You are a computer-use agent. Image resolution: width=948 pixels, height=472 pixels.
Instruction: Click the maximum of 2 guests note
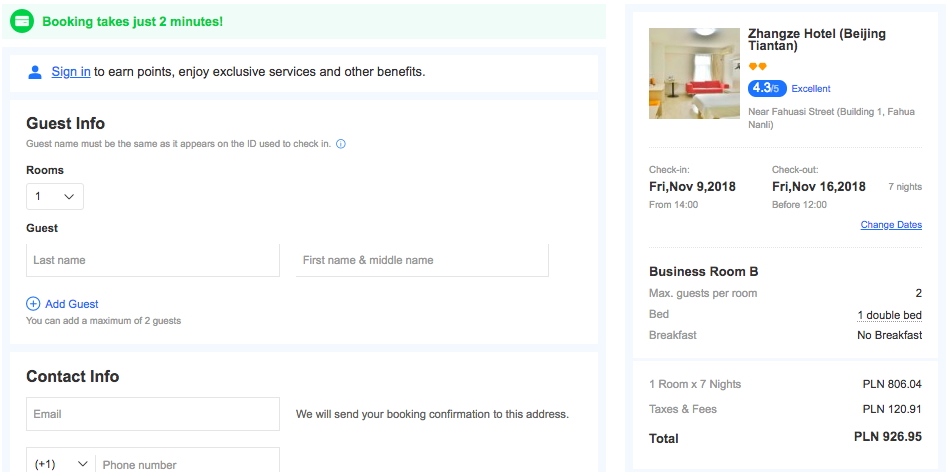click(x=103, y=321)
